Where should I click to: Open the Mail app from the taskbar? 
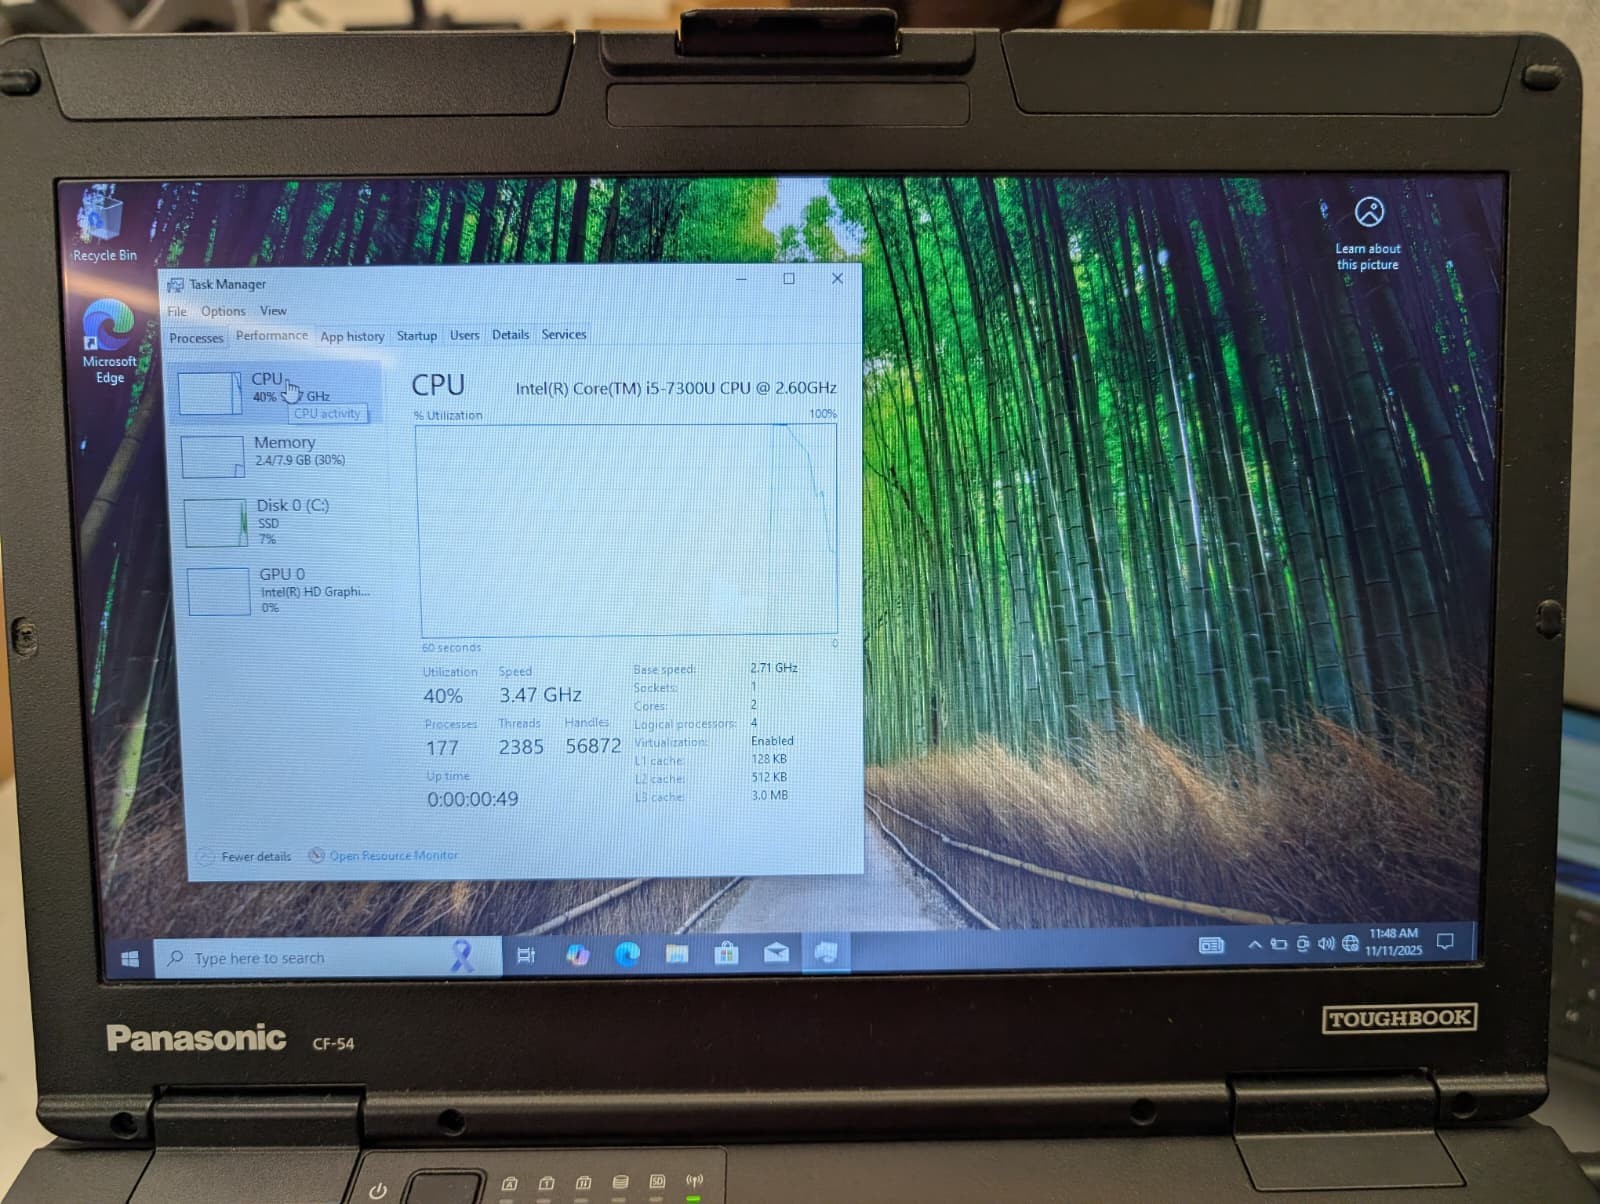[776, 953]
